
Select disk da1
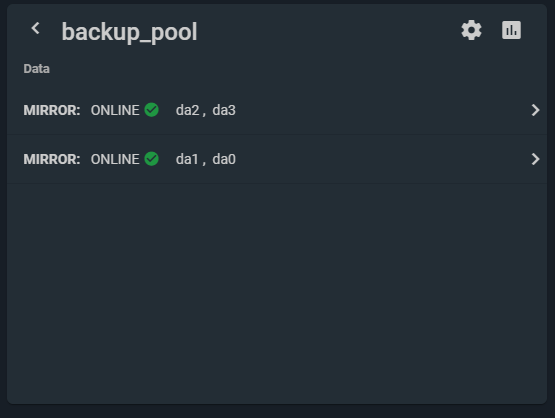[187, 159]
